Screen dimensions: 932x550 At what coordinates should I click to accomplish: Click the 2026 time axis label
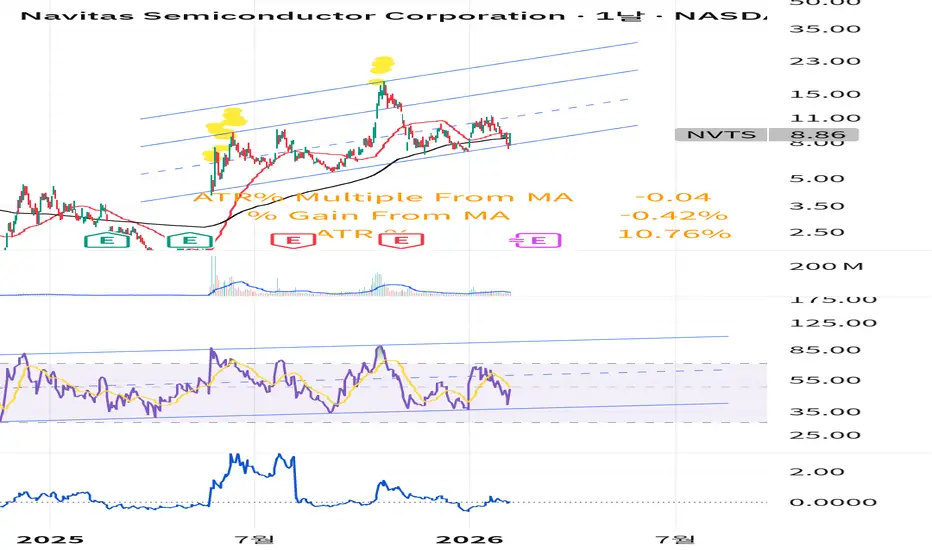click(x=470, y=539)
